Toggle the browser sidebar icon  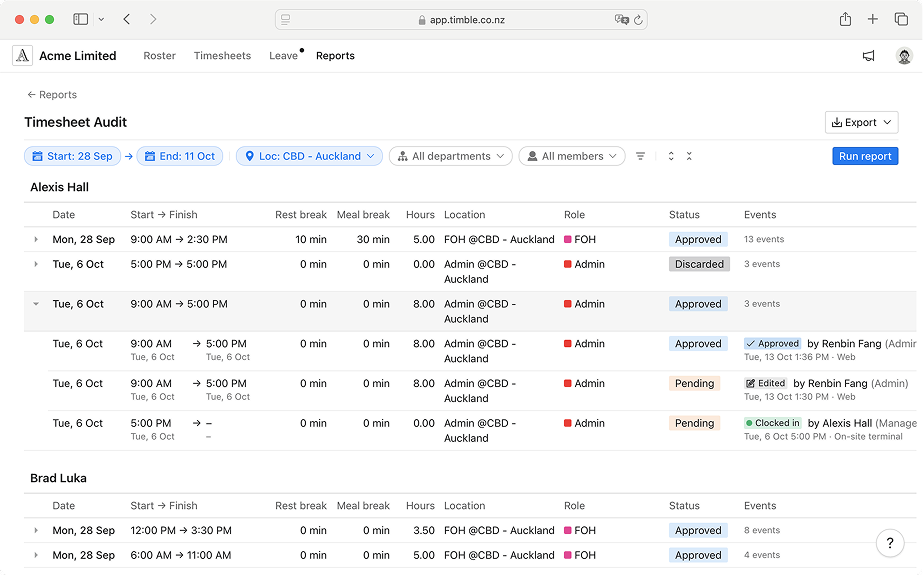click(81, 19)
